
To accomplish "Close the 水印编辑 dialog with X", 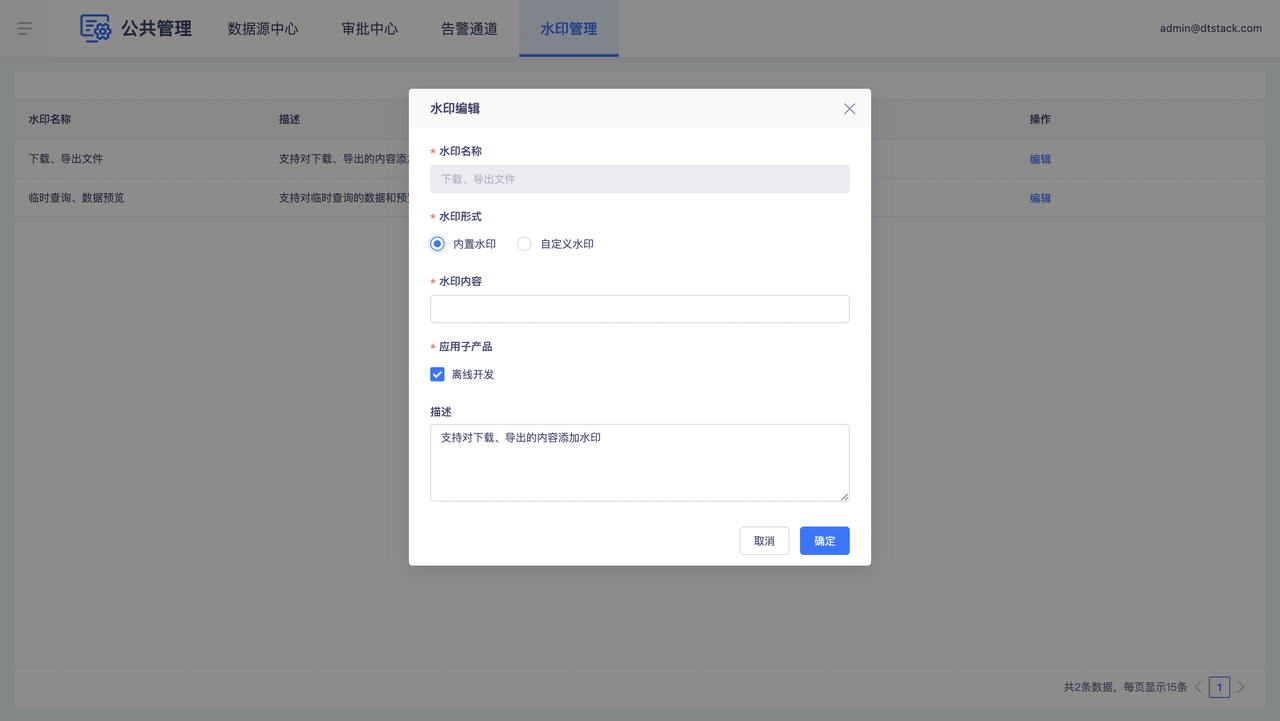I will point(849,109).
